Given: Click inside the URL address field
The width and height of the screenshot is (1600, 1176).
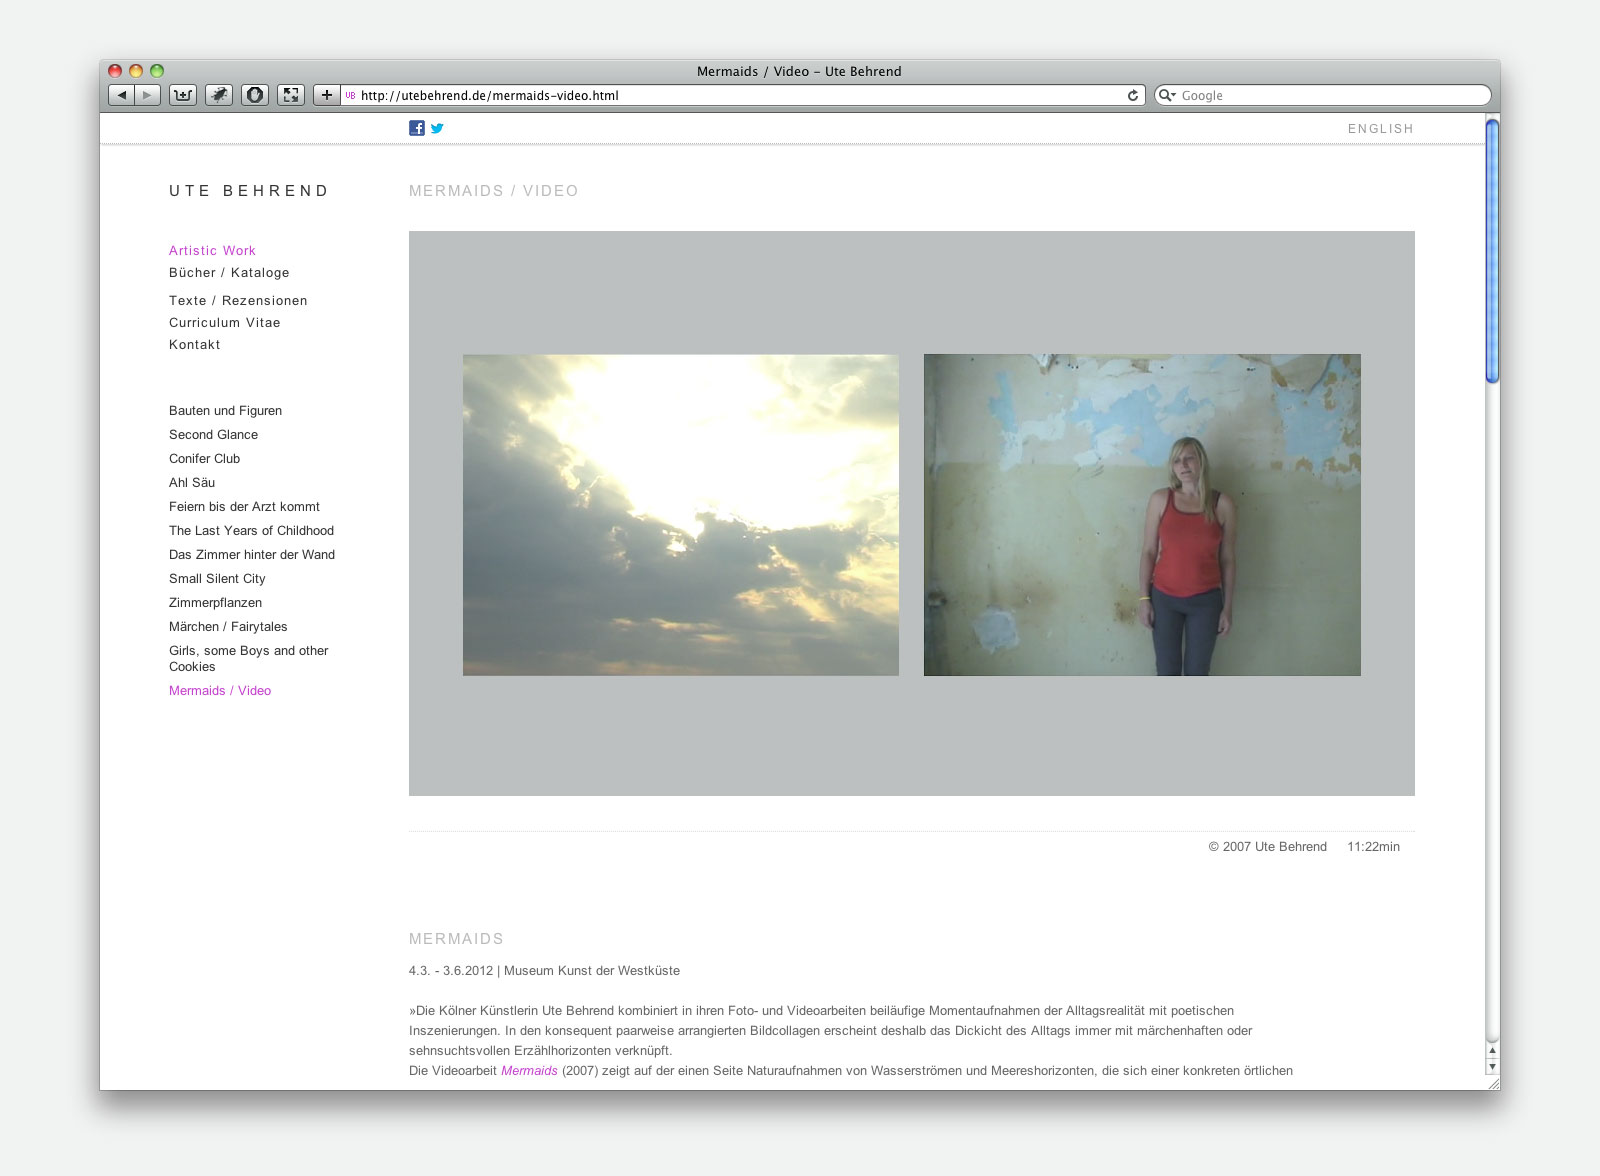Looking at the screenshot, I should tap(740, 96).
